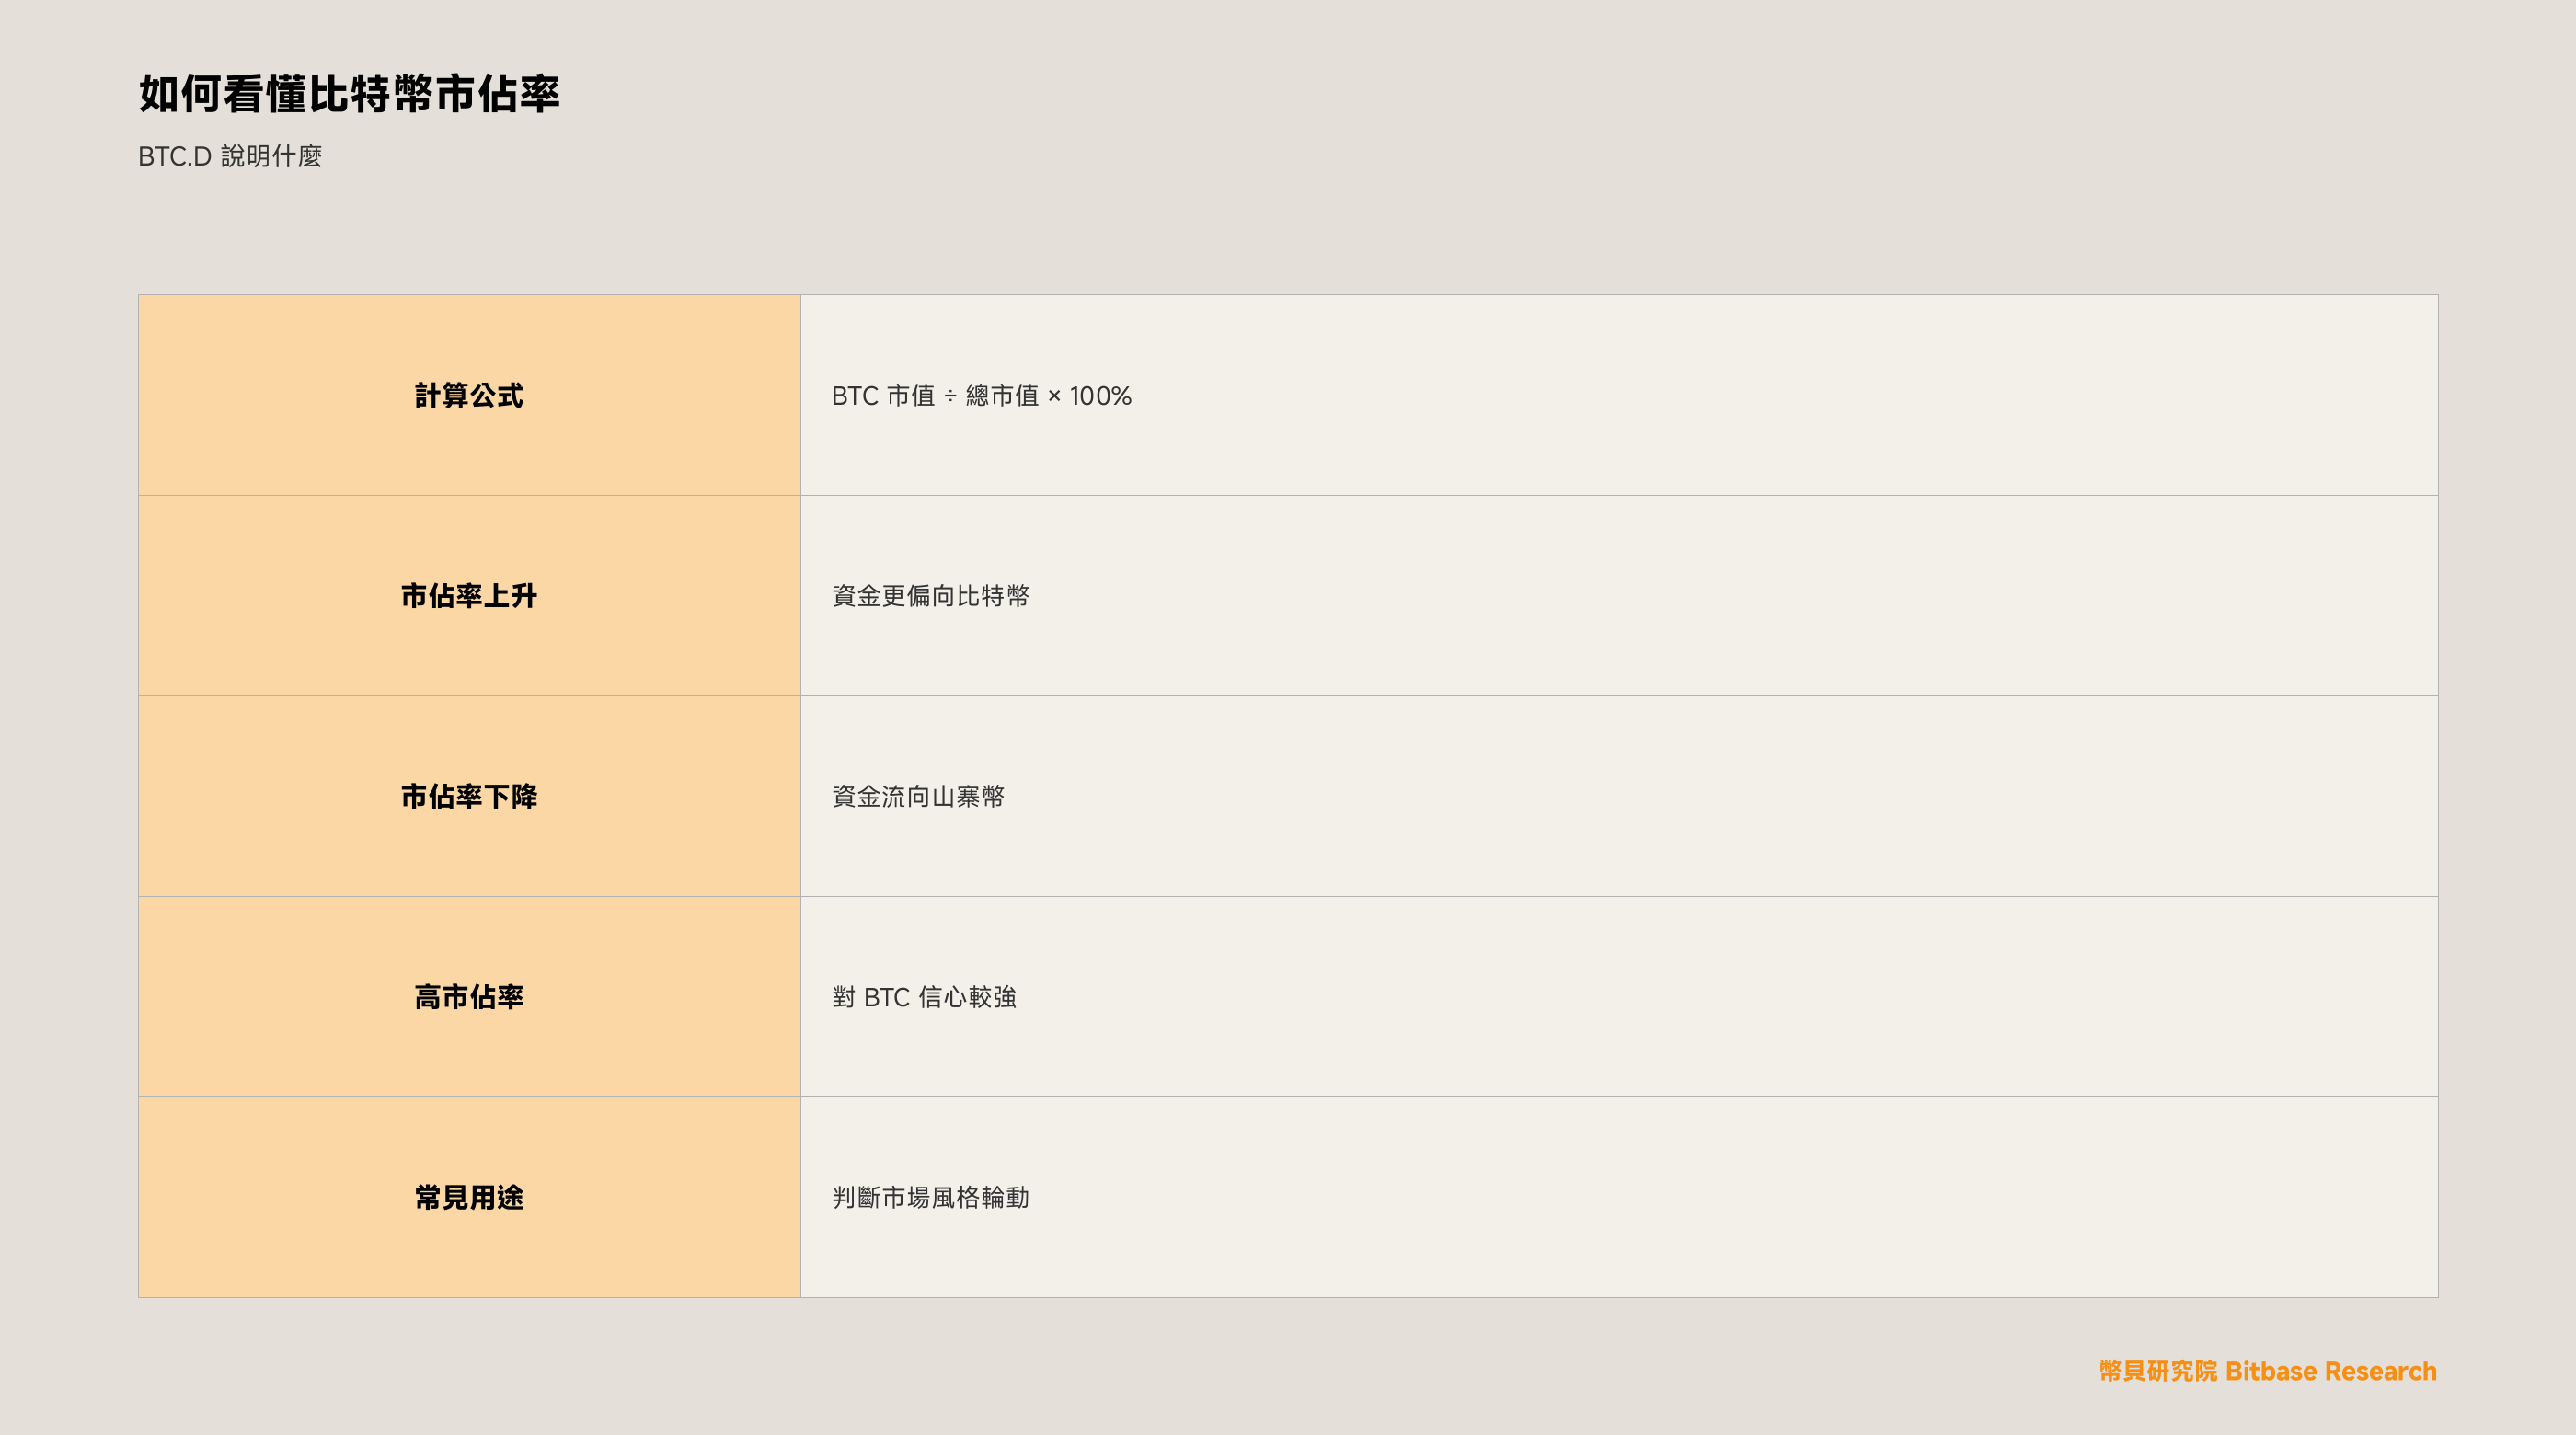Click the 計算公式 header cell
This screenshot has height=1435, width=2576.
point(469,395)
